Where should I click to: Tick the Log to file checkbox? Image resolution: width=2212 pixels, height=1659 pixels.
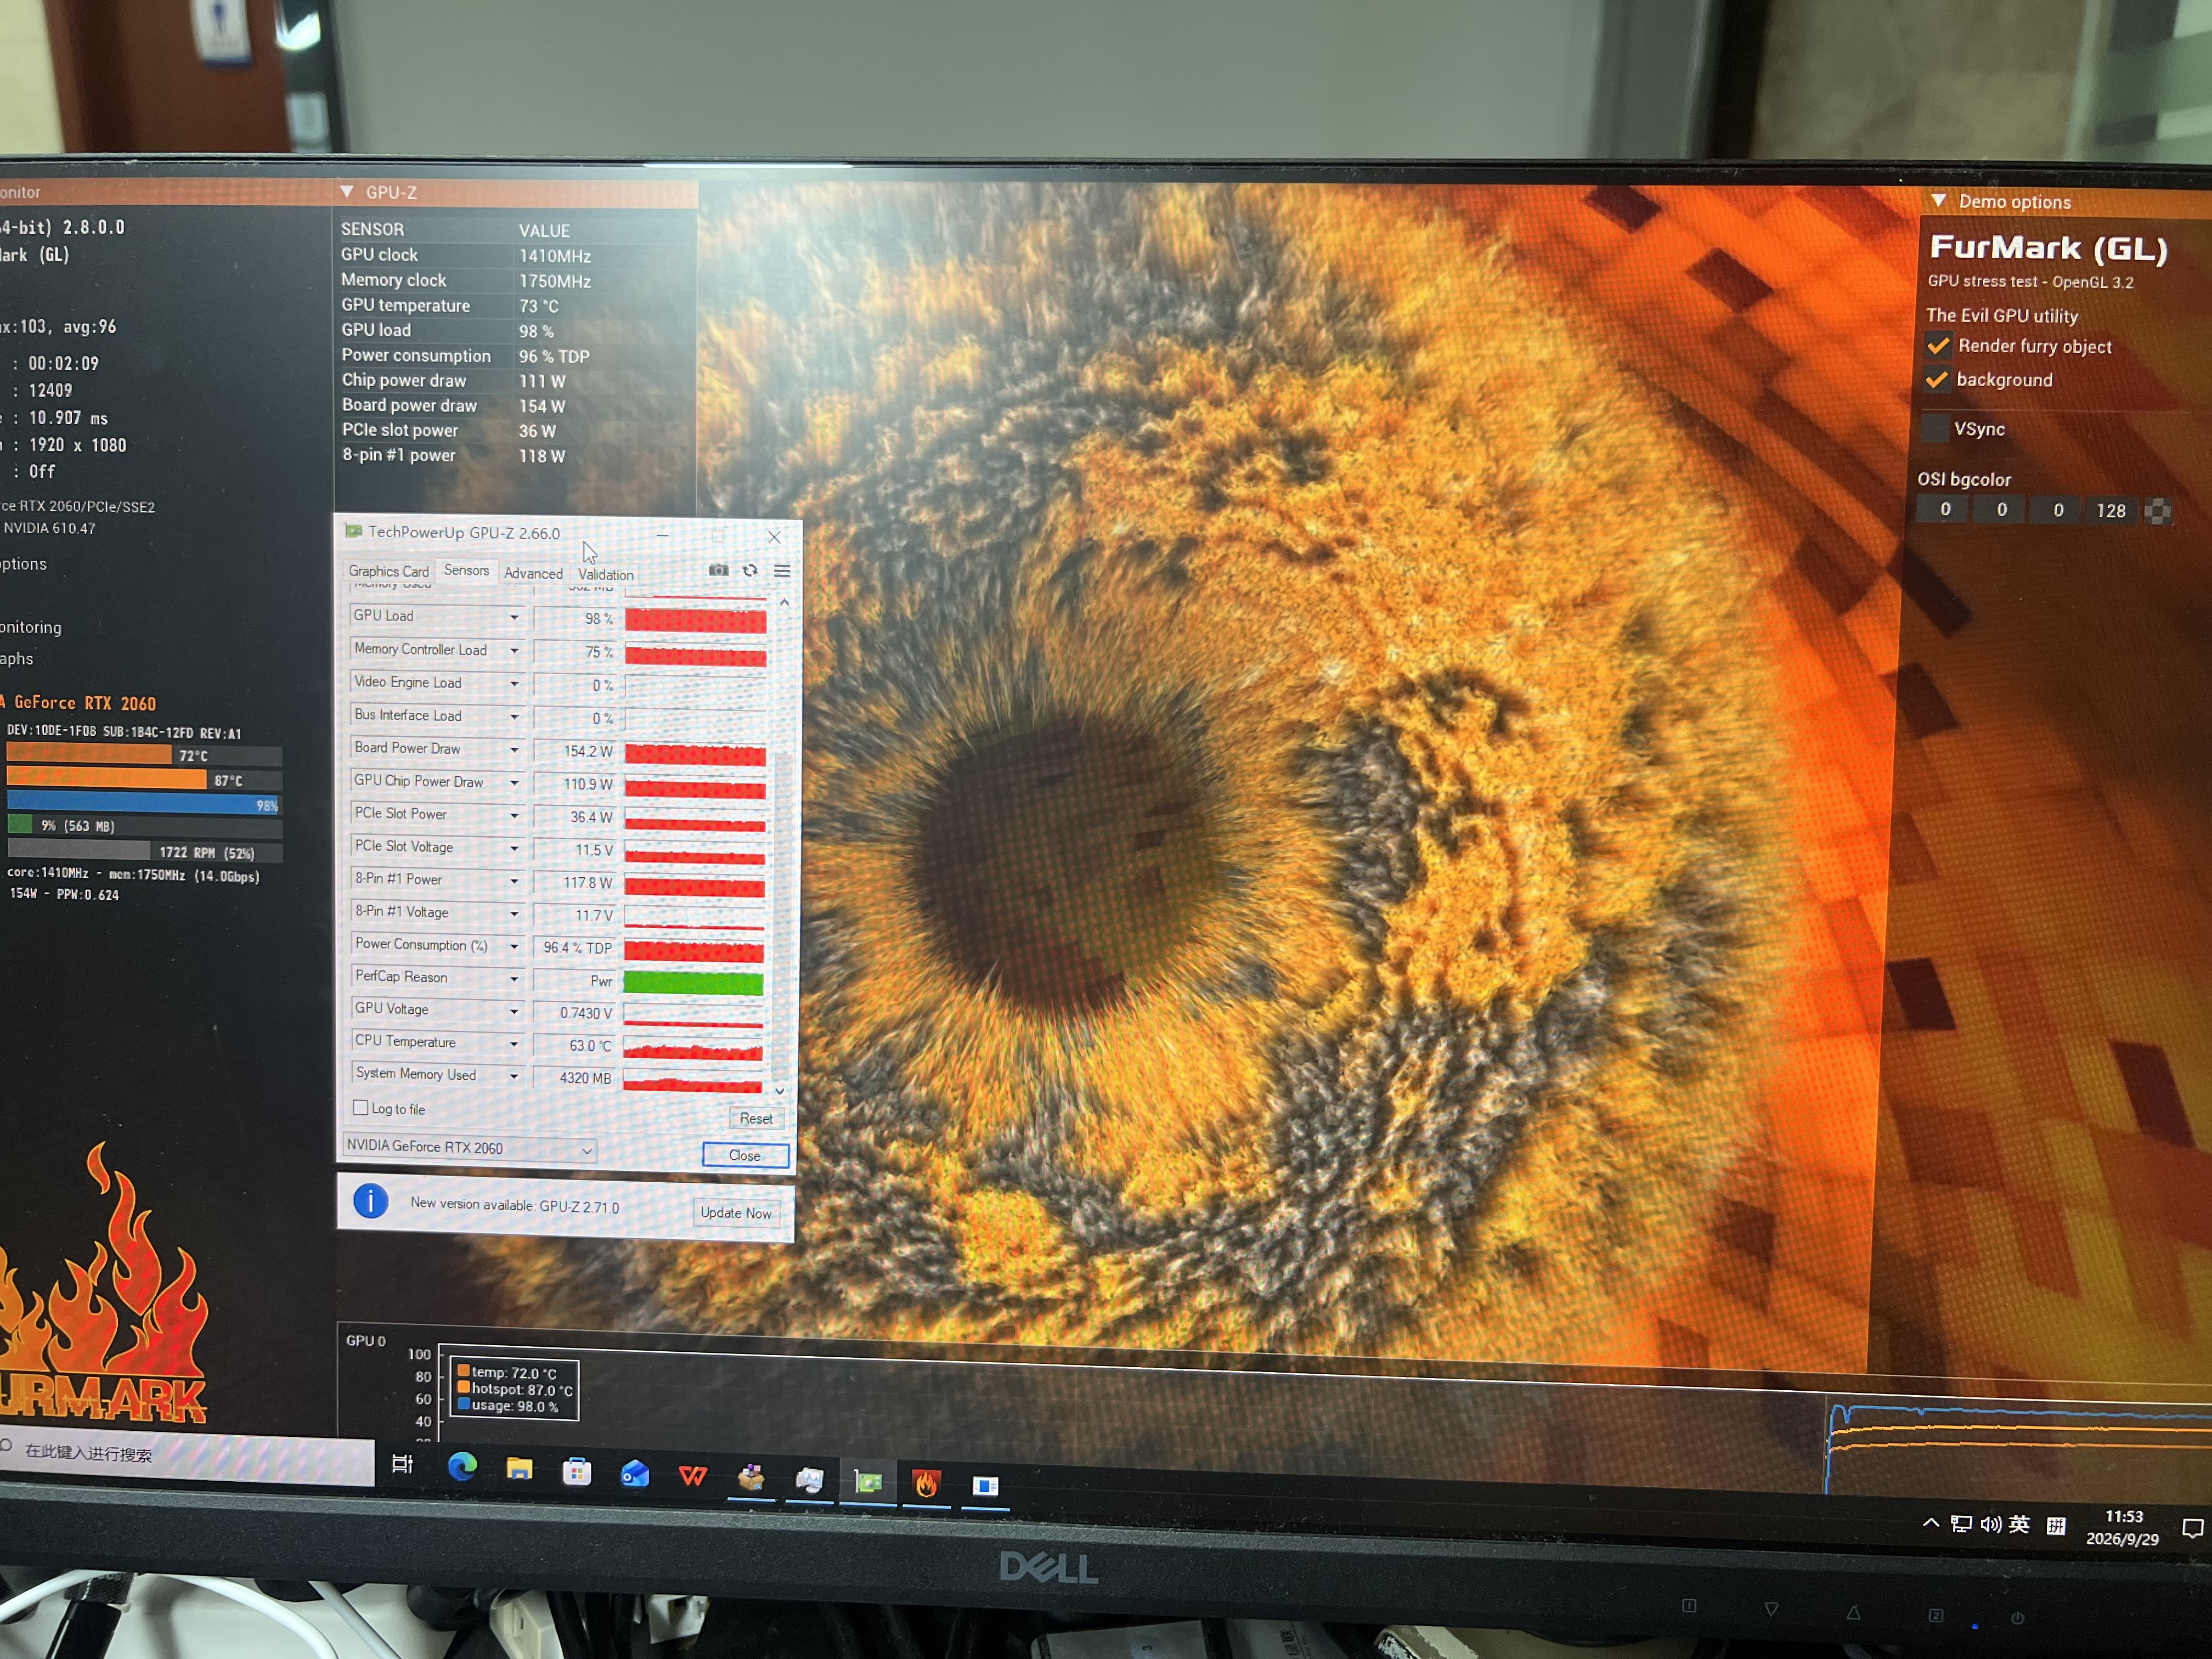[361, 1107]
